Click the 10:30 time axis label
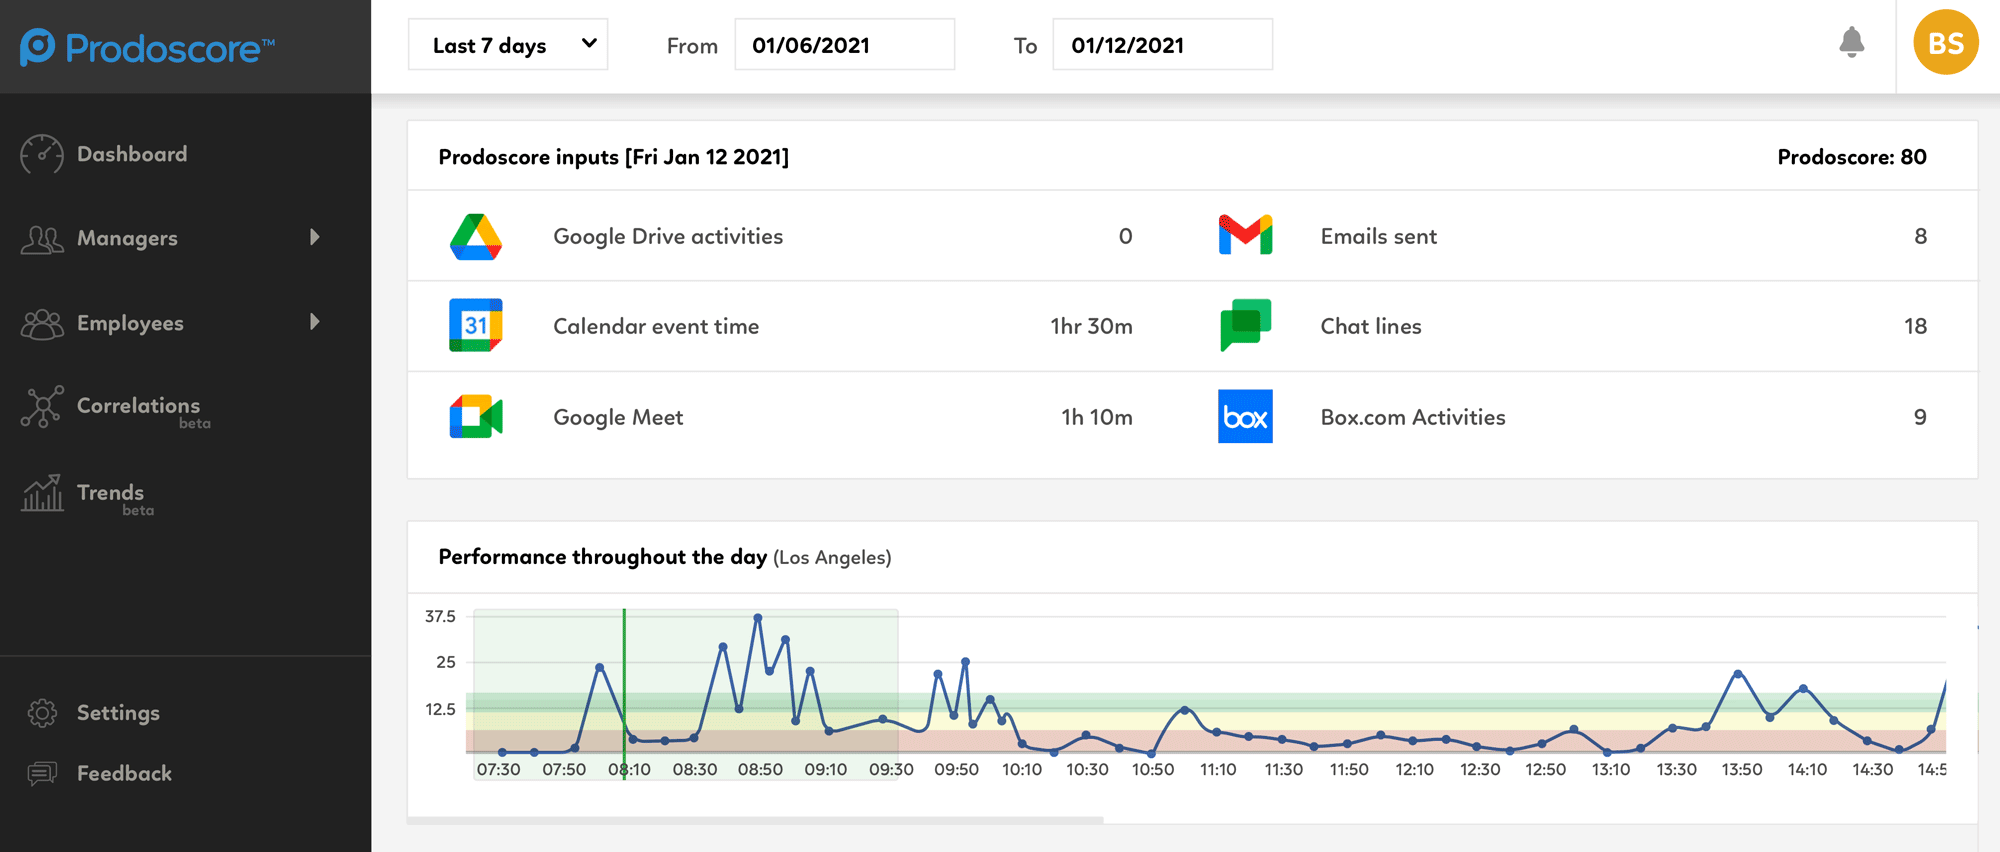 click(1087, 769)
